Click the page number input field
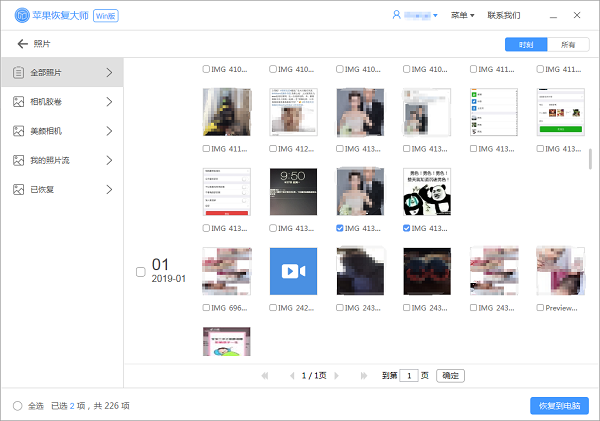 tap(409, 375)
